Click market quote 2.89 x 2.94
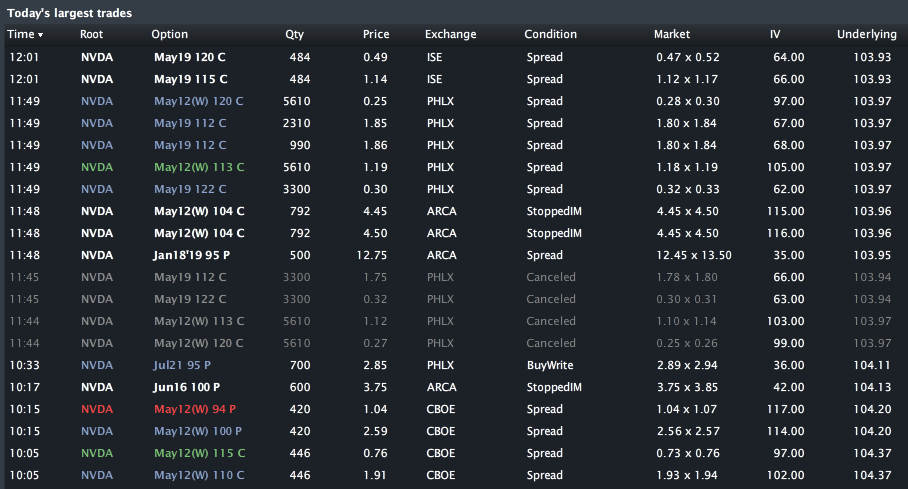 (x=687, y=366)
